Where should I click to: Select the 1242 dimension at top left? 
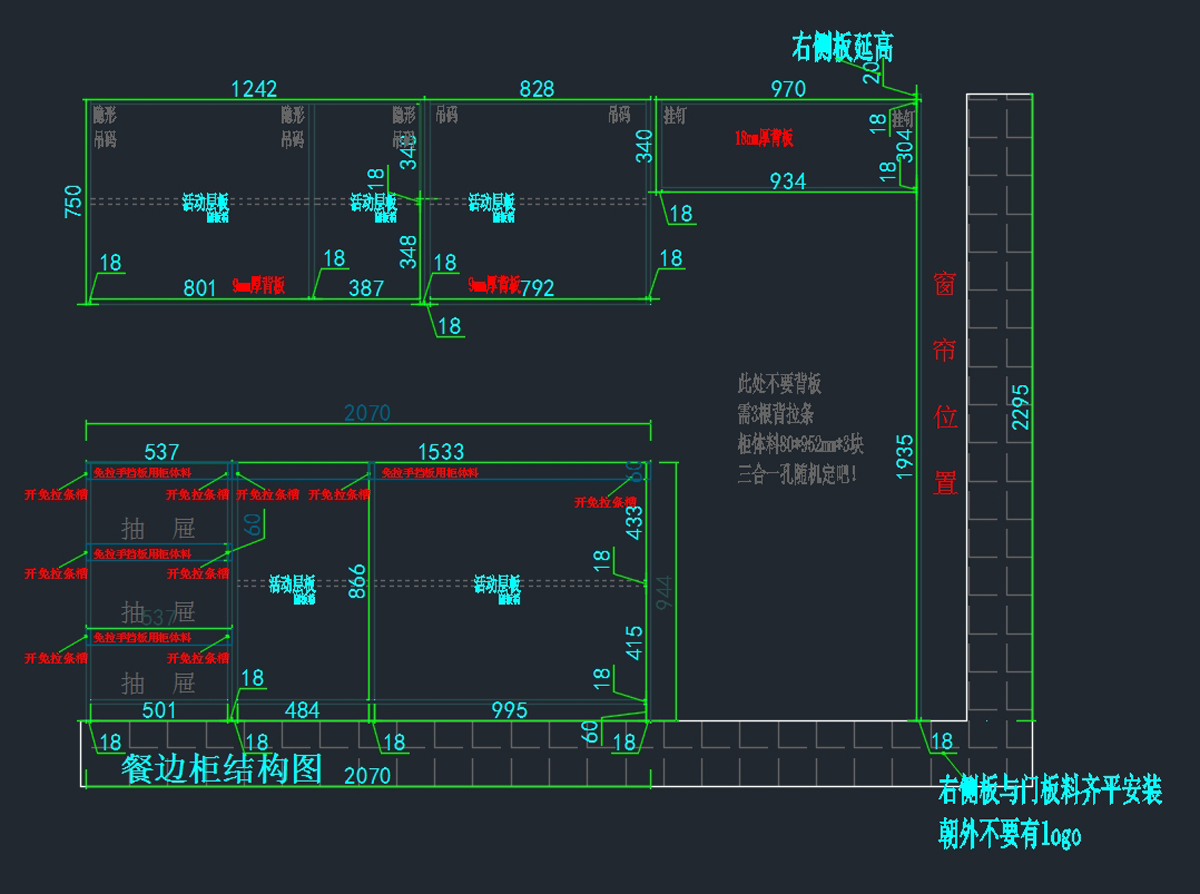click(254, 89)
